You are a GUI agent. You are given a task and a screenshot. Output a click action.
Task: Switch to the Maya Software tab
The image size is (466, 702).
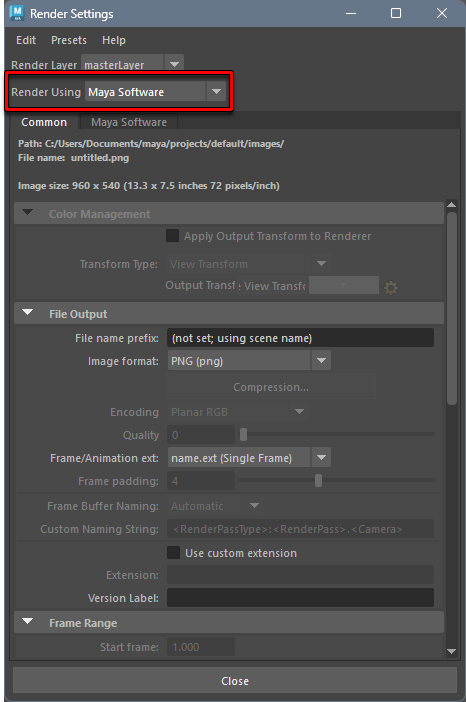pos(129,122)
